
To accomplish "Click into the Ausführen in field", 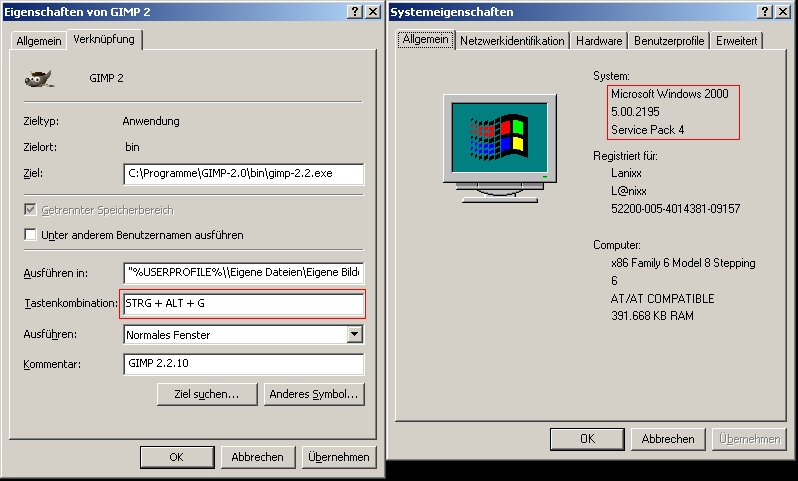I will [x=243, y=273].
